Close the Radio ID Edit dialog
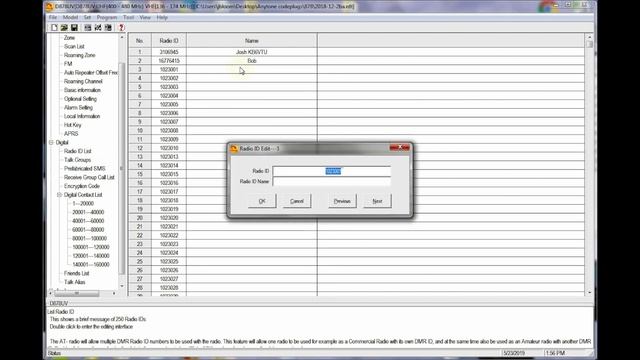Viewport: 640px width, 360px height. (400, 147)
